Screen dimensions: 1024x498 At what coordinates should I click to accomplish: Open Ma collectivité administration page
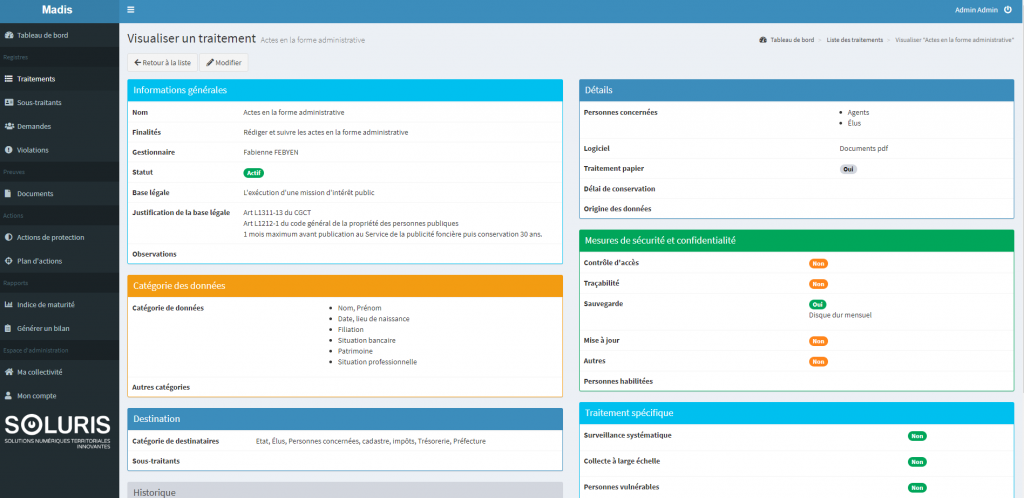pos(39,371)
